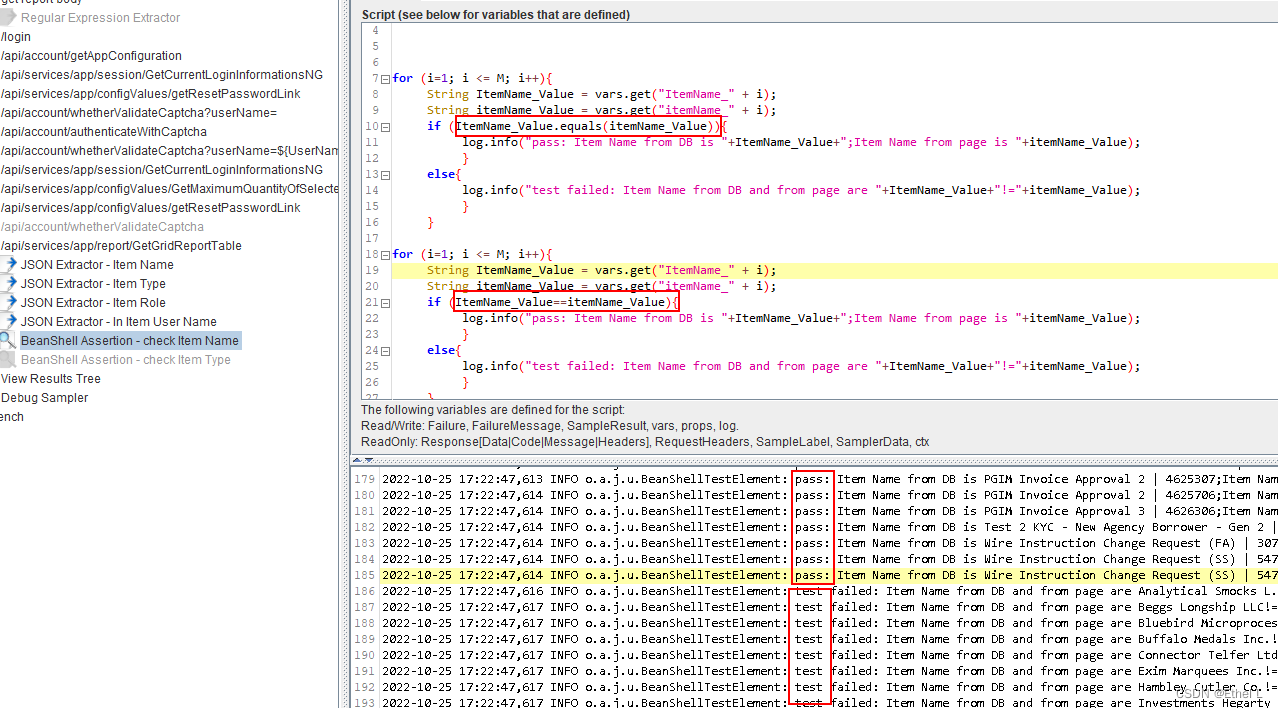The image size is (1278, 708).
Task: Collapse the if block at line 21
Action: 385,302
